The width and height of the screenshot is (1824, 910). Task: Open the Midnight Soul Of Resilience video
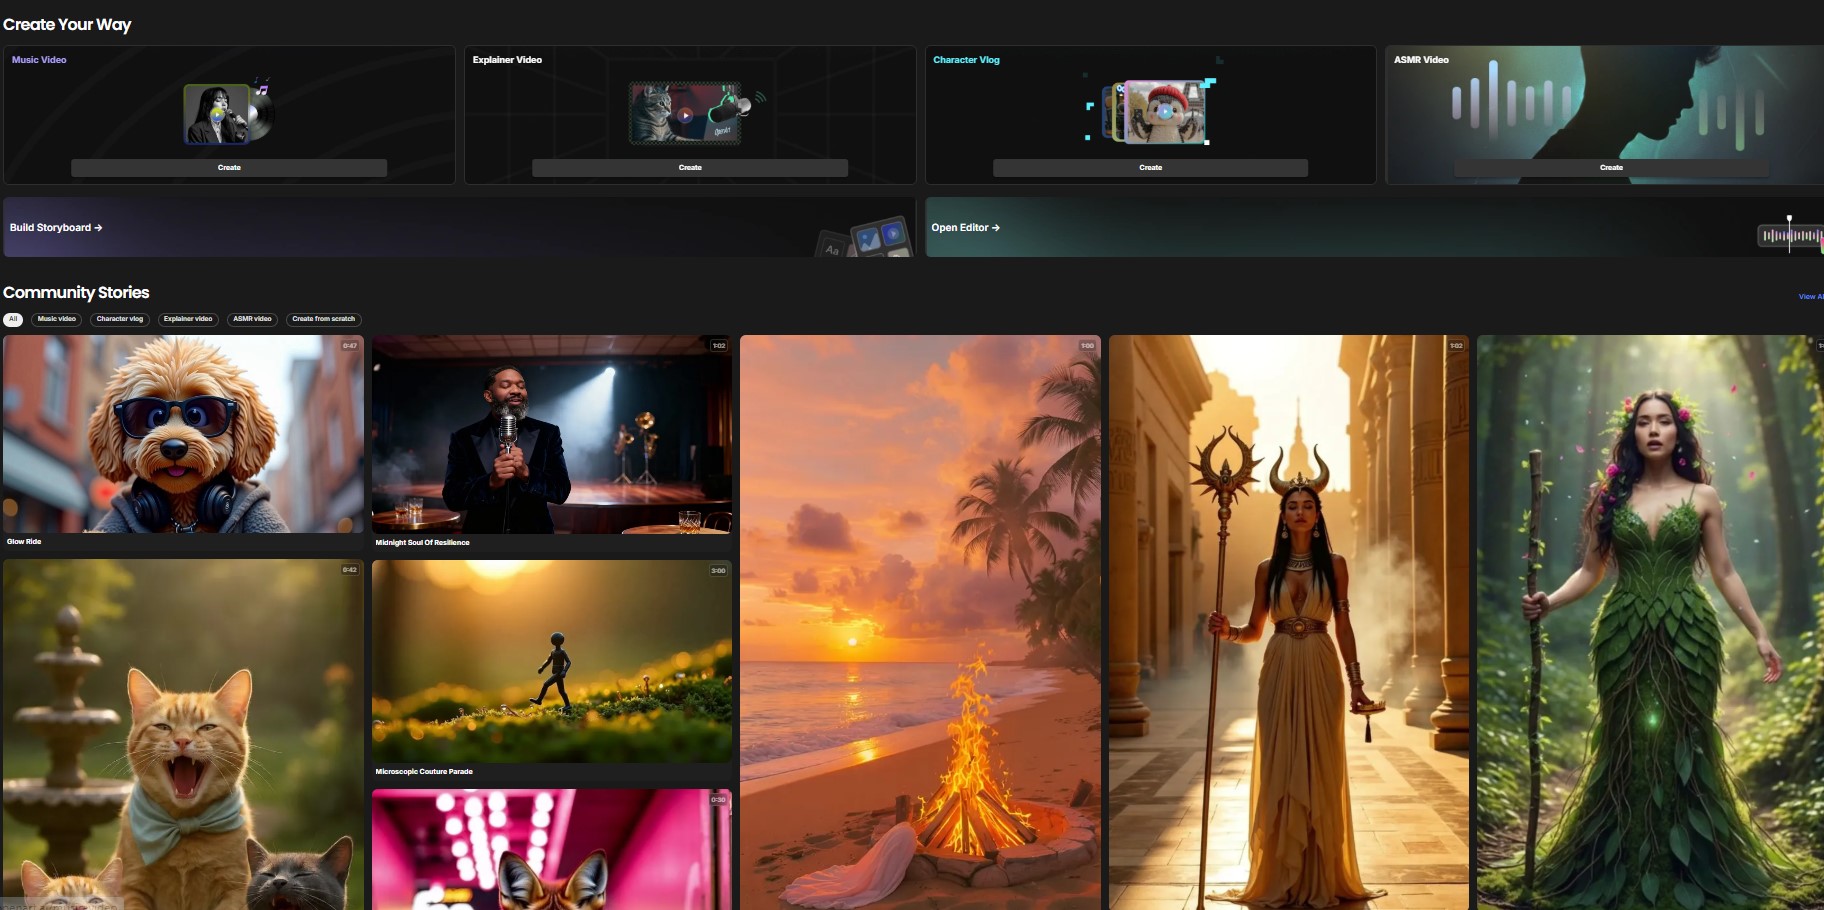[552, 435]
